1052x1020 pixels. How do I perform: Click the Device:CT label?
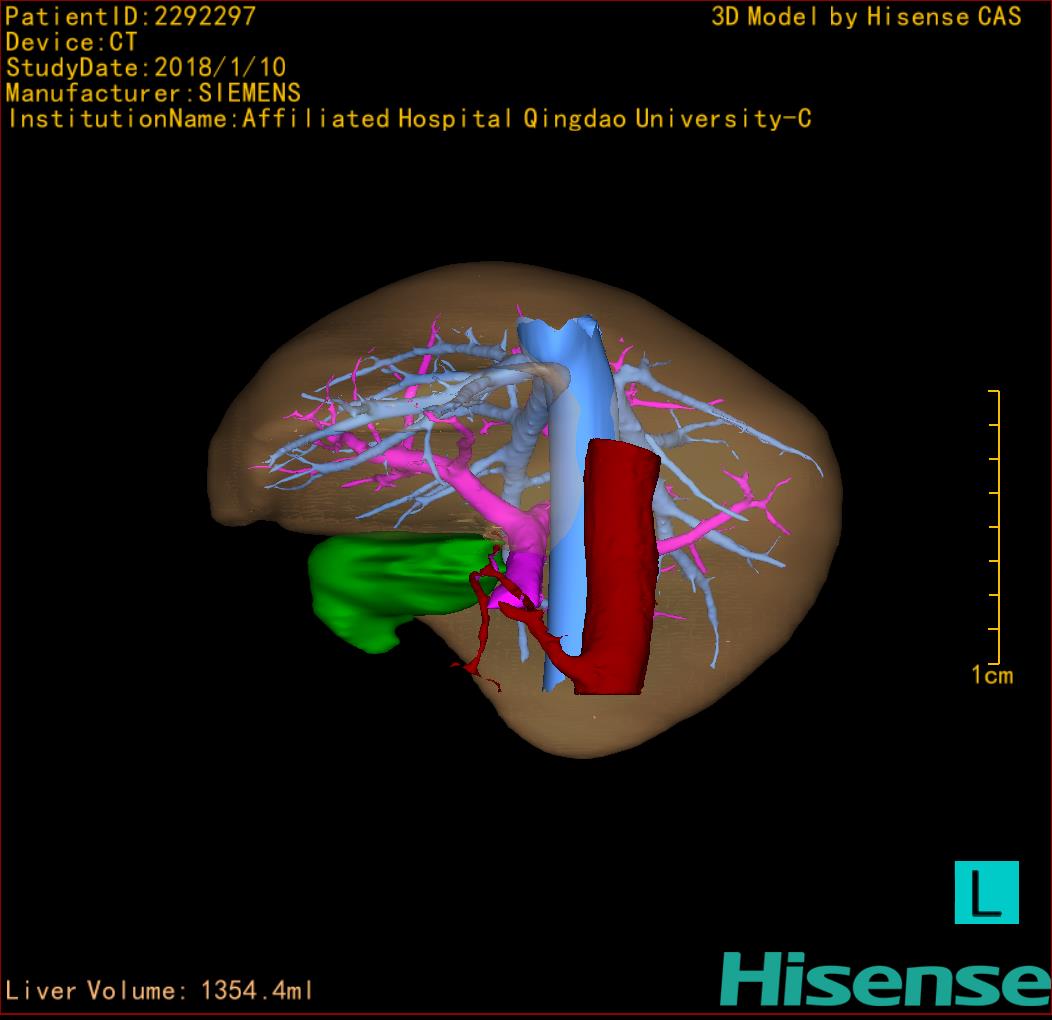[71, 42]
